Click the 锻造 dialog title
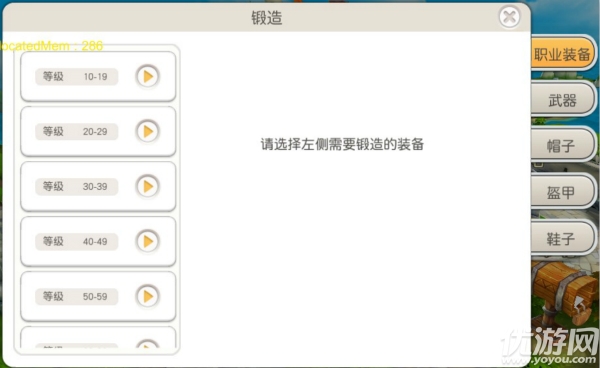The width and height of the screenshot is (600, 368). 267,18
